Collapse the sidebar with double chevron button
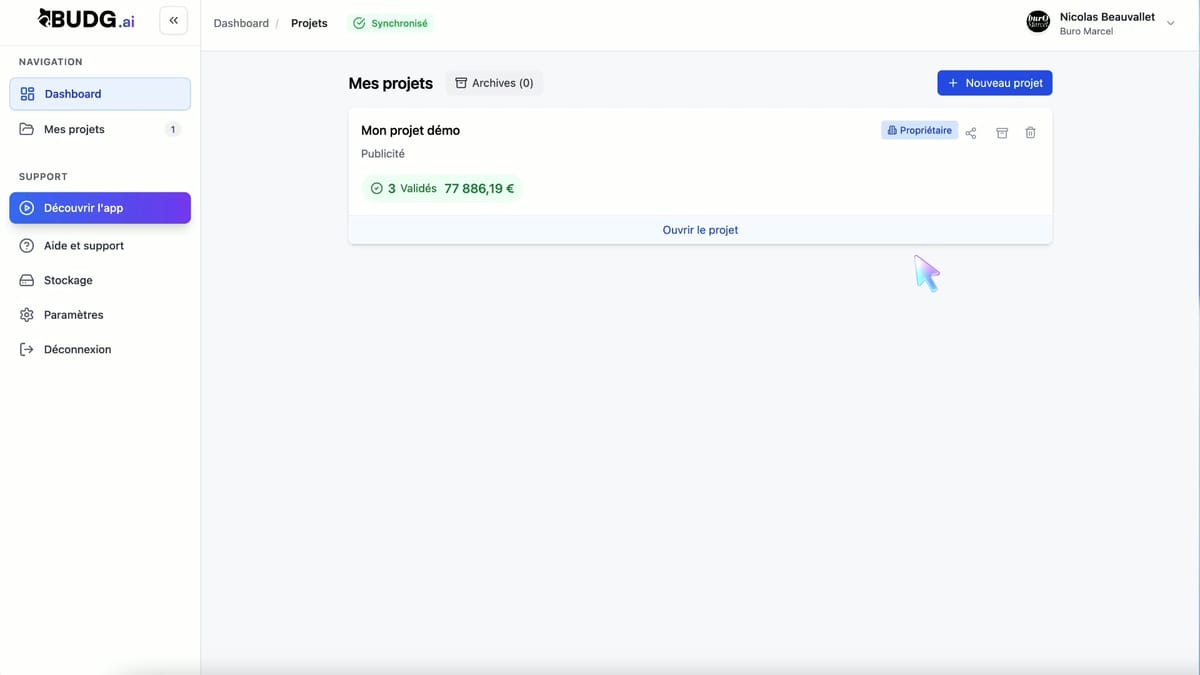 (173, 20)
